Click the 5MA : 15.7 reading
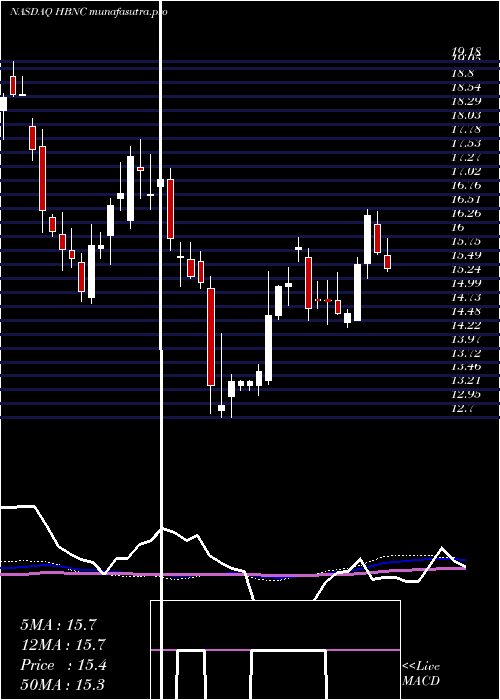 [58, 625]
